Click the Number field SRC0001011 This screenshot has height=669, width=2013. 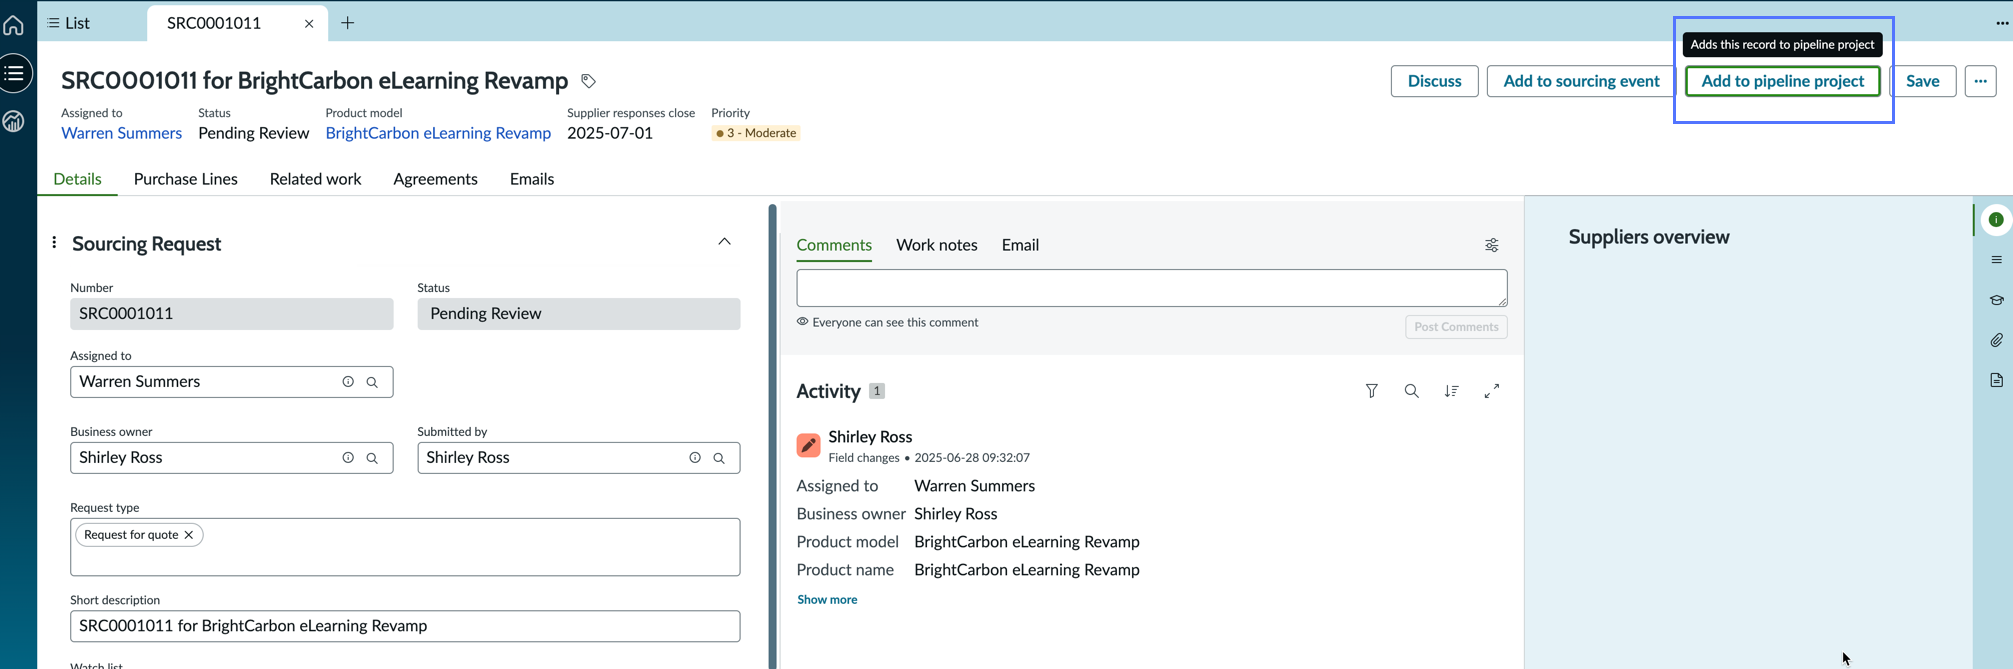point(231,314)
